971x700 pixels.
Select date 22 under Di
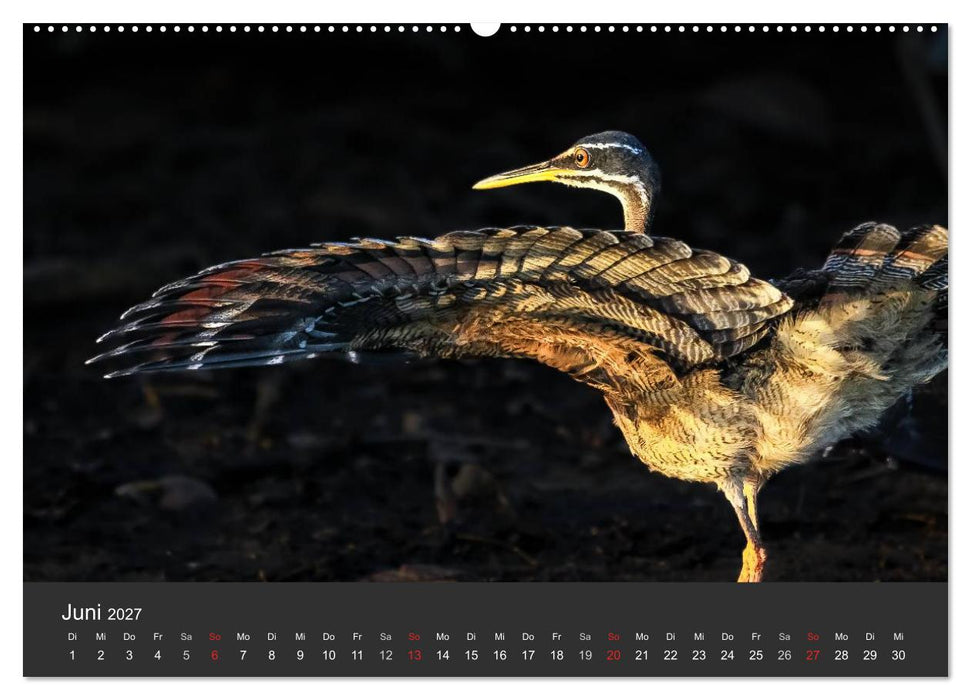tap(671, 655)
